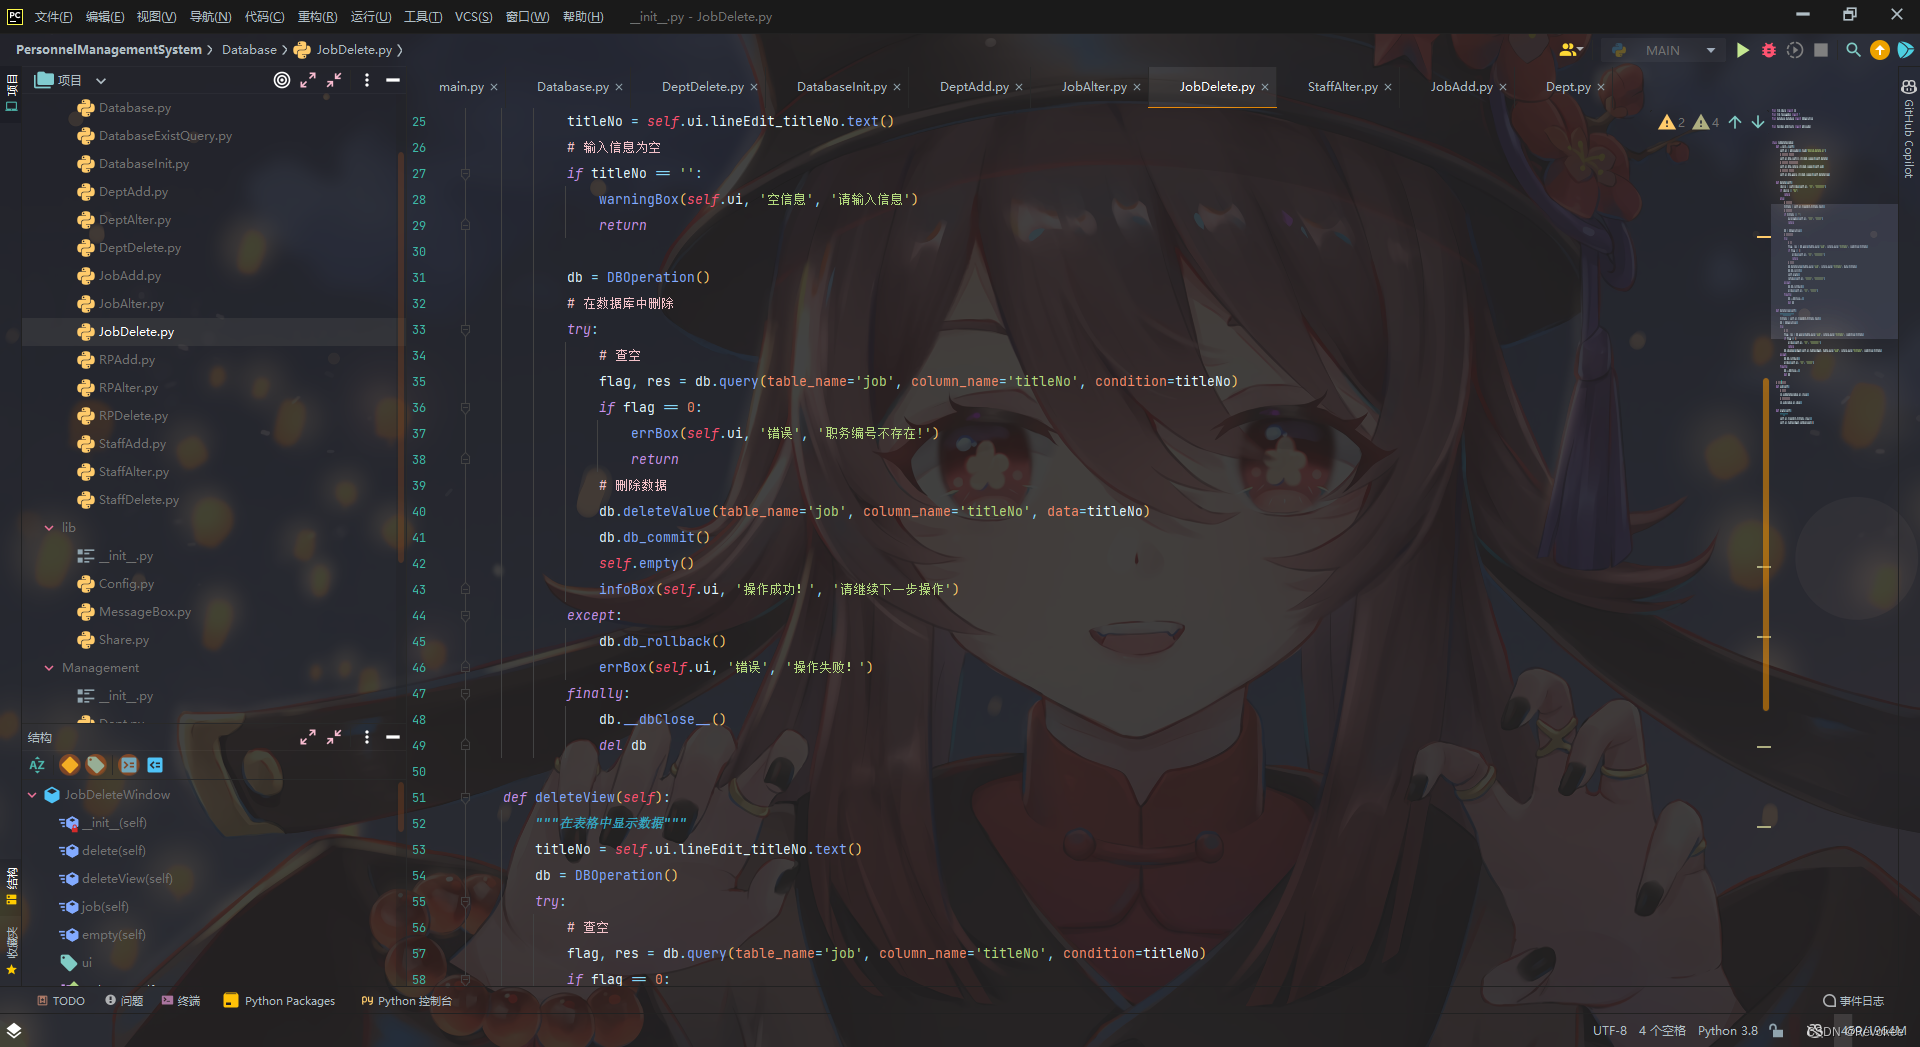Click the weak warnings count indicator showing 4
Screen dimensions: 1920x1047
[x=1706, y=122]
